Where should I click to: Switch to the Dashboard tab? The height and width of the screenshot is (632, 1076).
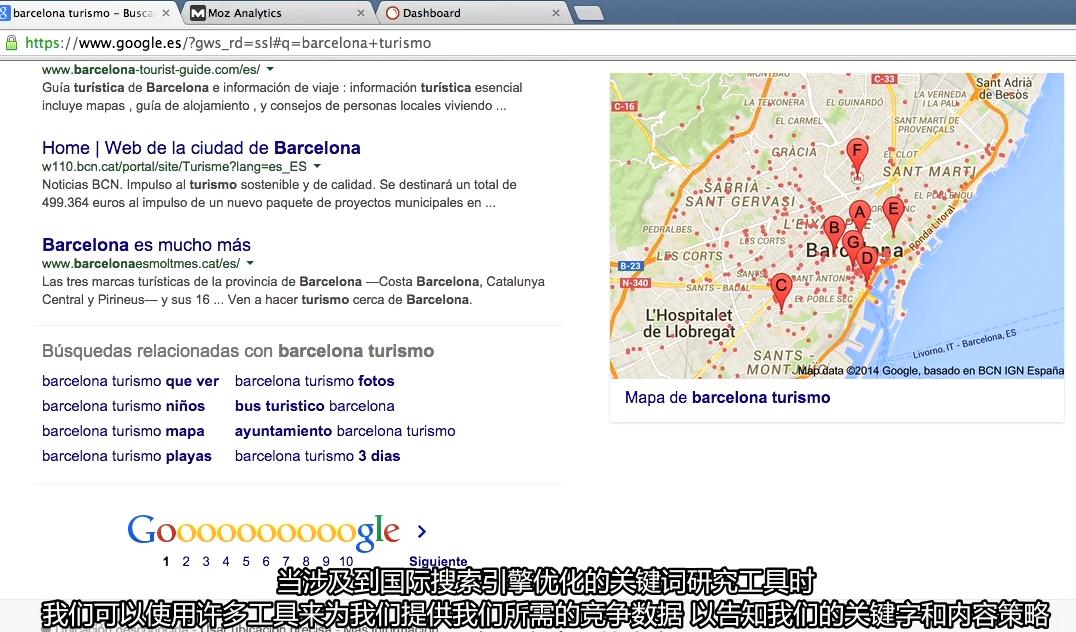click(x=475, y=13)
